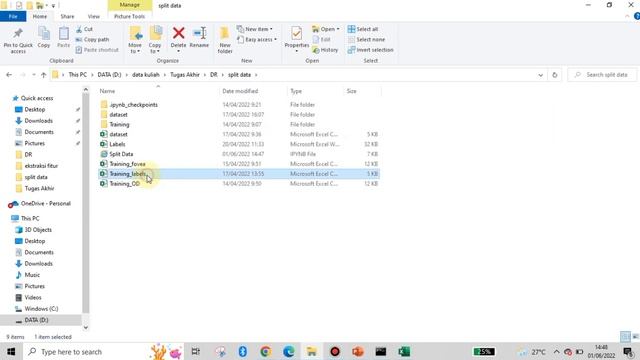The width and height of the screenshot is (640, 360).
Task: Expand address bar history dropdown
Action: click(x=540, y=75)
